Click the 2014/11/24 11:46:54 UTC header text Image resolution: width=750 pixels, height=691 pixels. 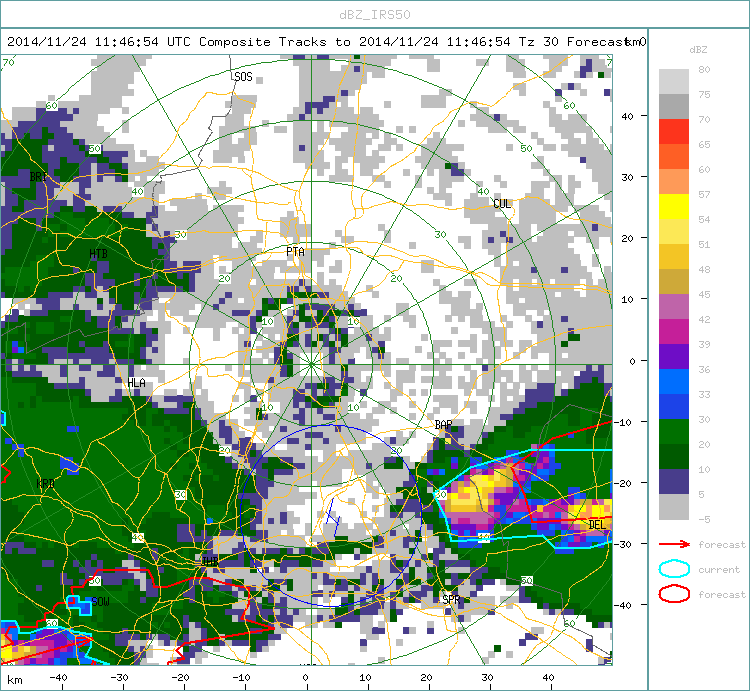(99, 42)
